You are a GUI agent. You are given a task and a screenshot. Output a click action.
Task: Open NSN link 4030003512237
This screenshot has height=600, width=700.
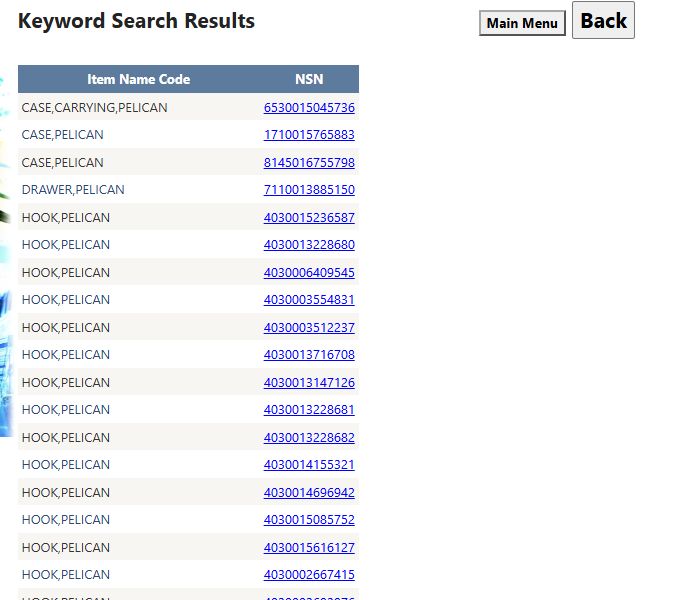(309, 327)
